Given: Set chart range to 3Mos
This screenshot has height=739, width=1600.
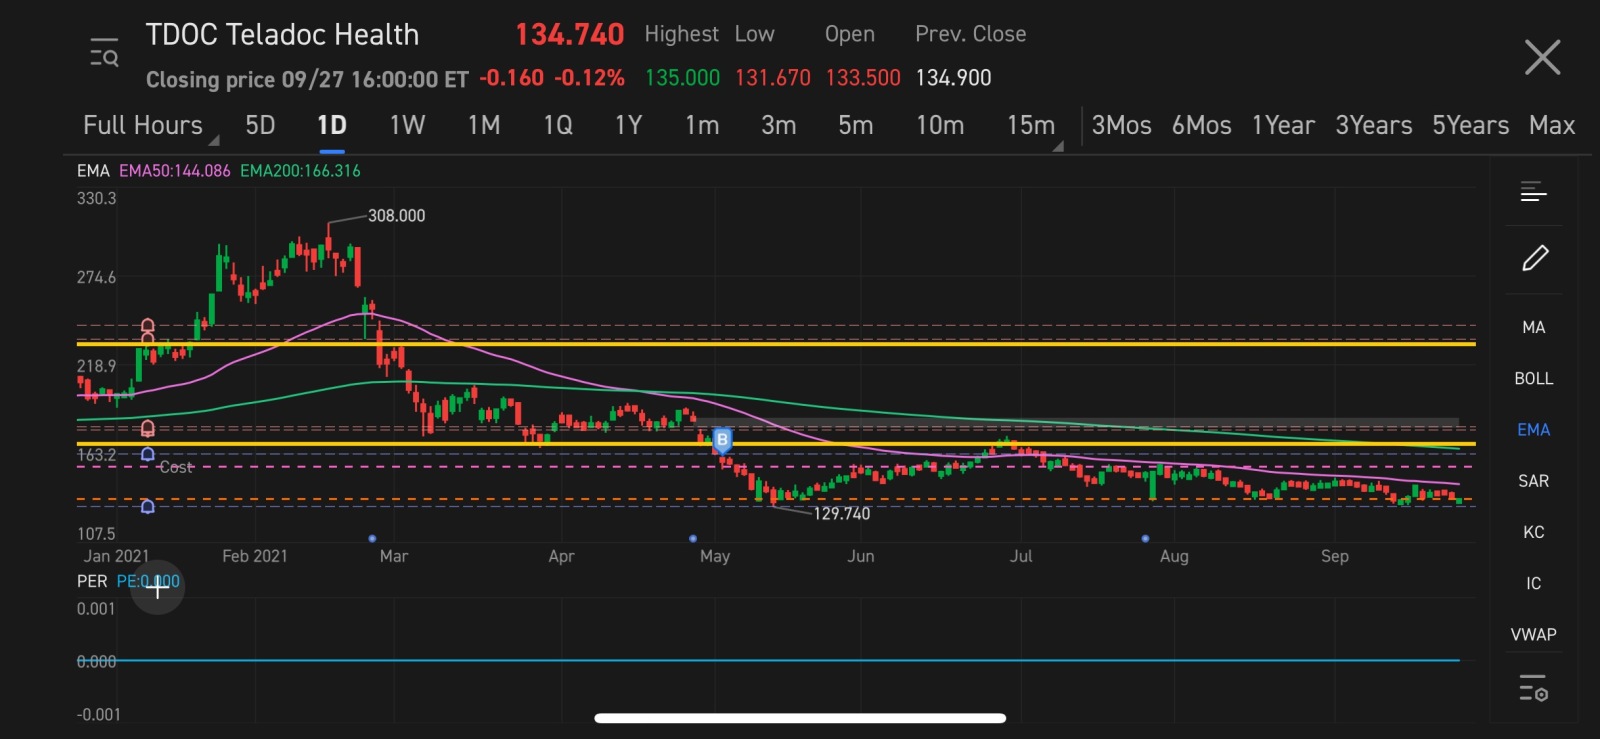Looking at the screenshot, I should click(1121, 125).
